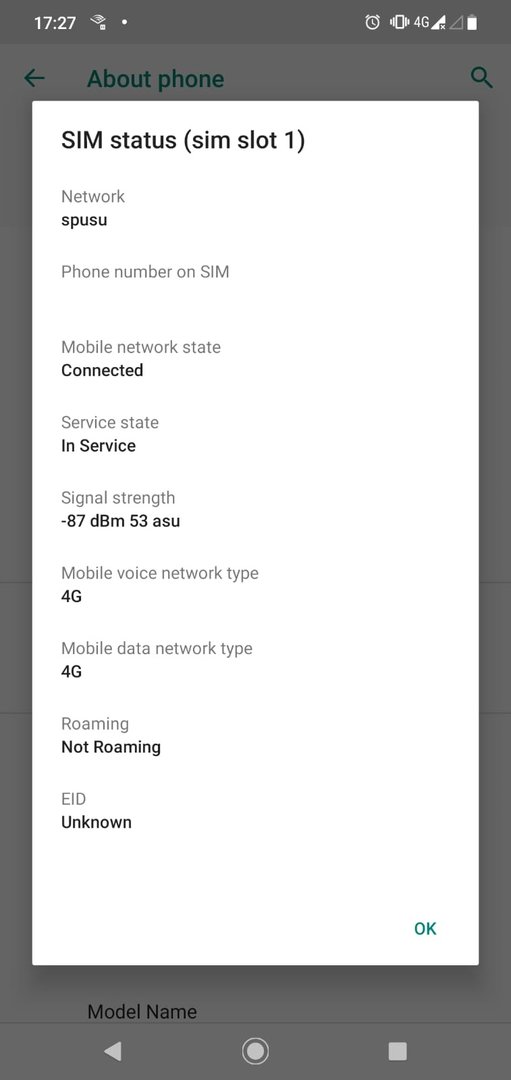Viewport: 511px width, 1080px height.
Task: Tap the Mobile network state Connected row
Action: (255, 359)
